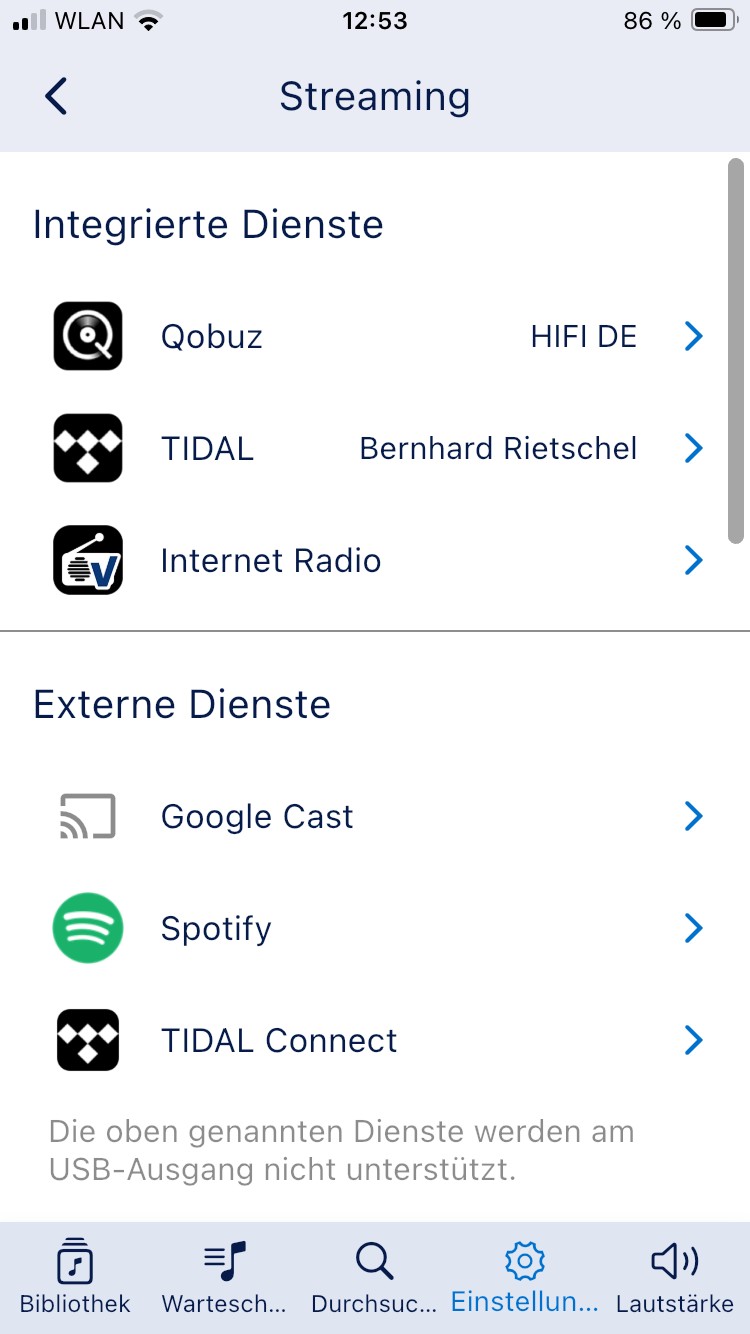Tap the green Spotify logo
Viewport: 750px width, 1334px height.
pos(88,928)
